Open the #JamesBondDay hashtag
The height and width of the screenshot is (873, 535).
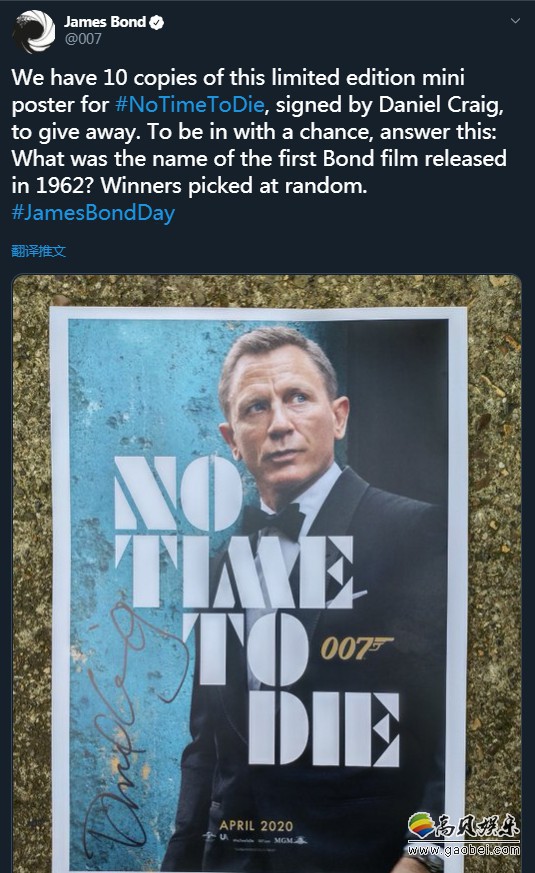pos(93,213)
